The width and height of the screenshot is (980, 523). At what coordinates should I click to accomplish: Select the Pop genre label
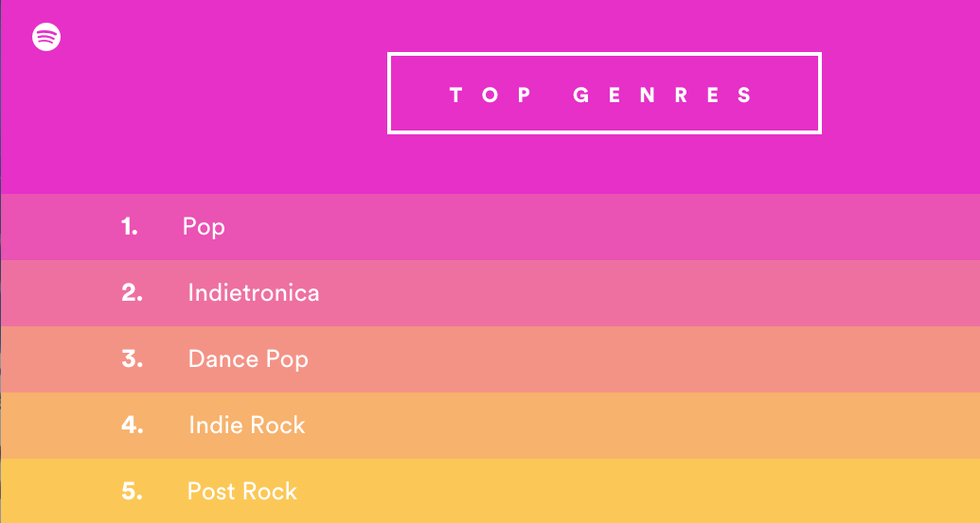coord(204,227)
